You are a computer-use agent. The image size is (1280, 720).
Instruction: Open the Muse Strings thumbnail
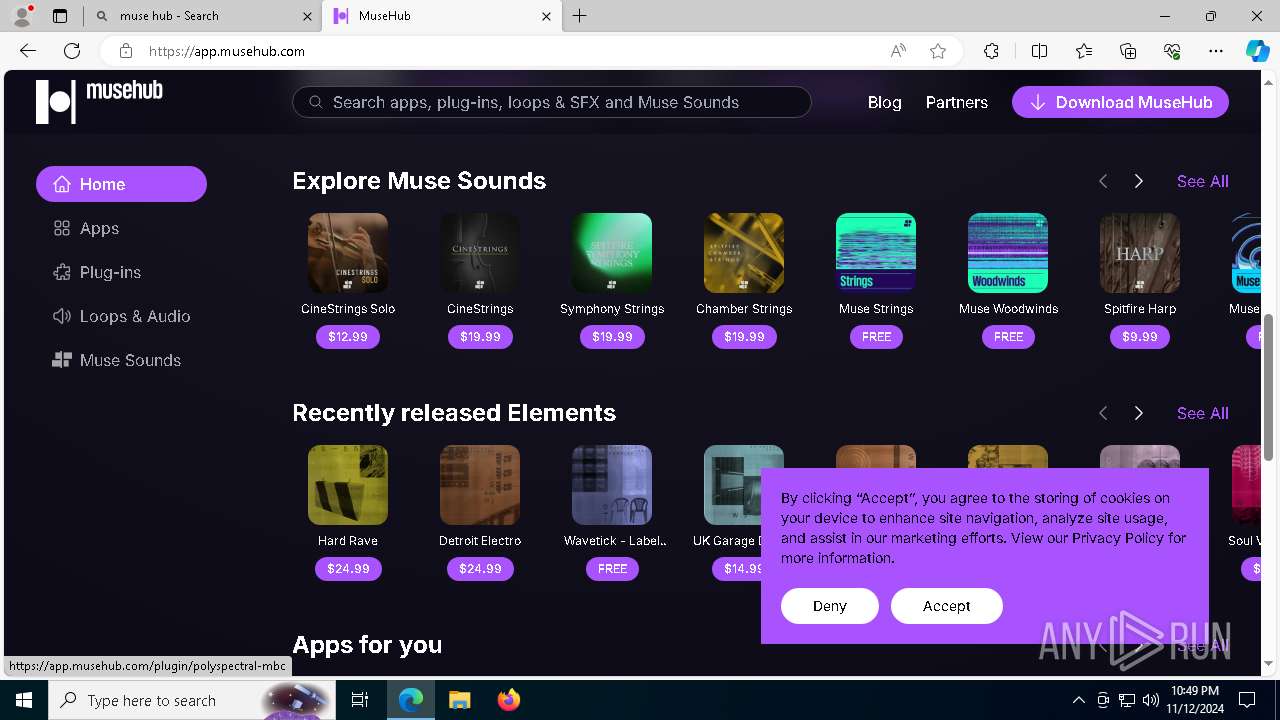[x=876, y=253]
